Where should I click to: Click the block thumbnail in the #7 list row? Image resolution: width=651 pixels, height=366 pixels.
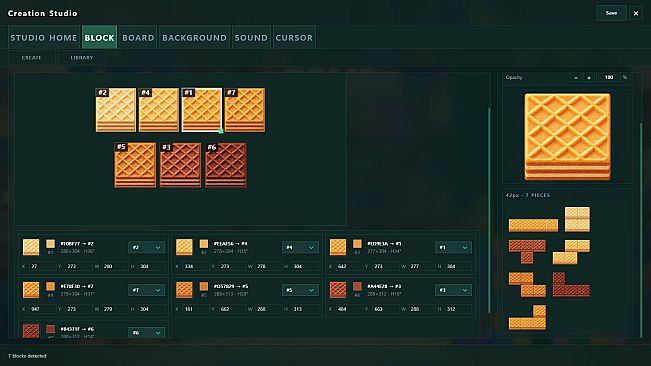point(31,290)
